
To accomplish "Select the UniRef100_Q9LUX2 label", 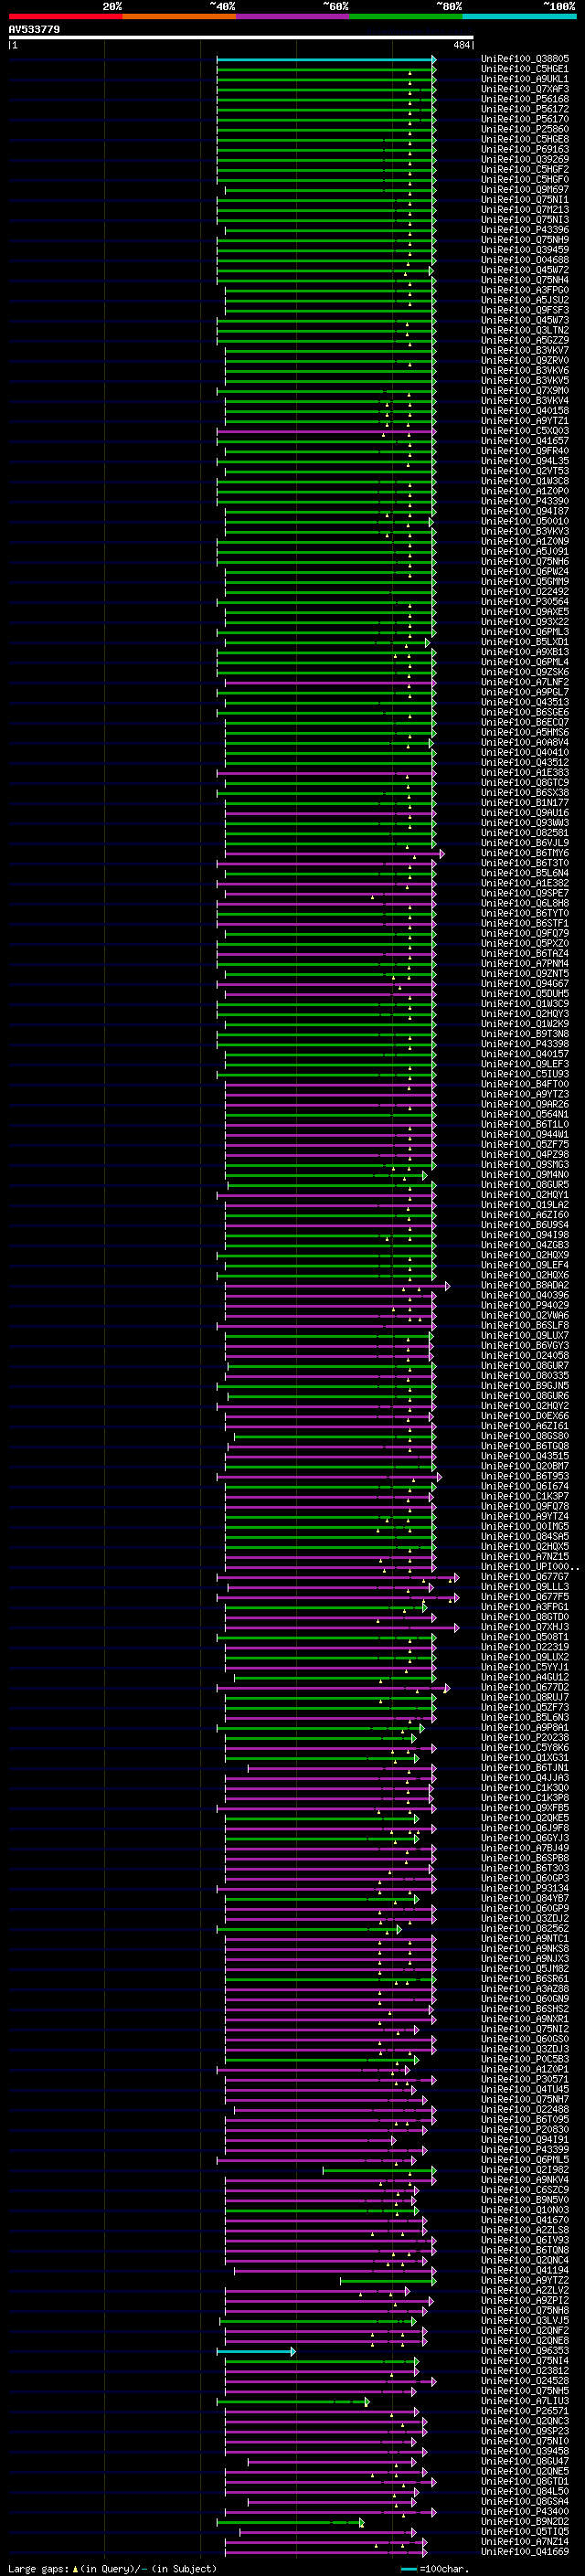I will [x=525, y=1657].
